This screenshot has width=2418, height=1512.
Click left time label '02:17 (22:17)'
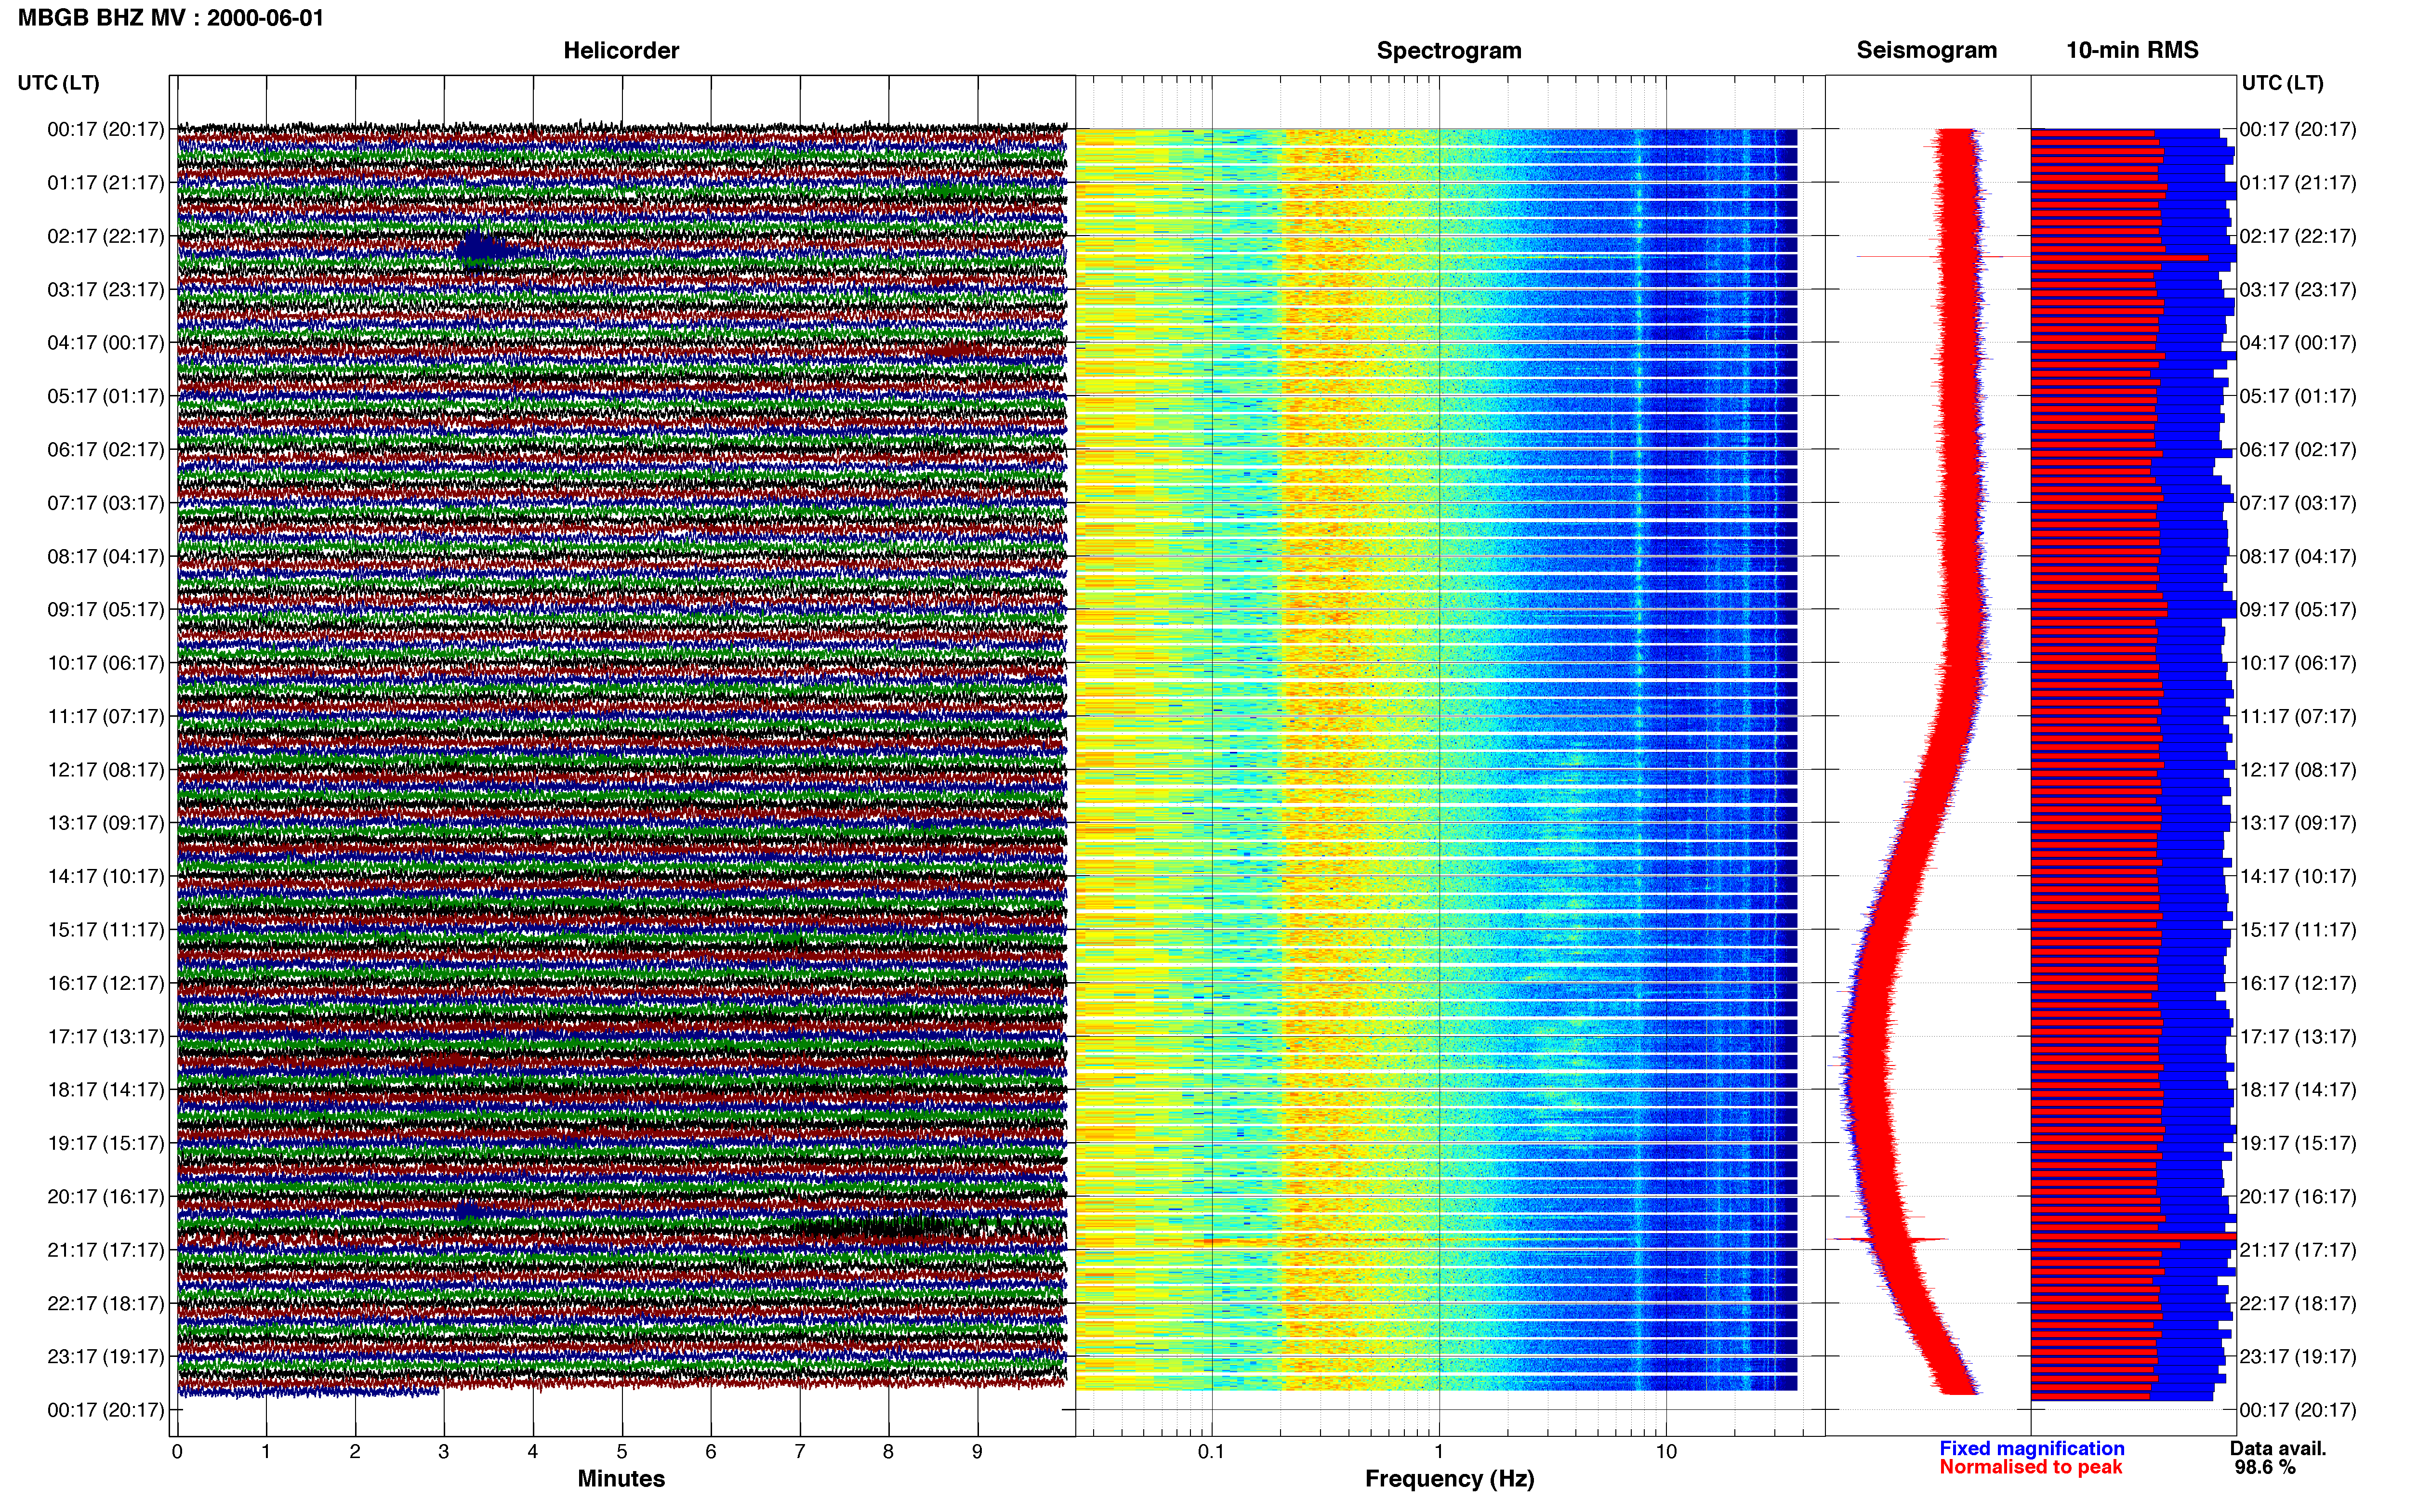click(106, 236)
